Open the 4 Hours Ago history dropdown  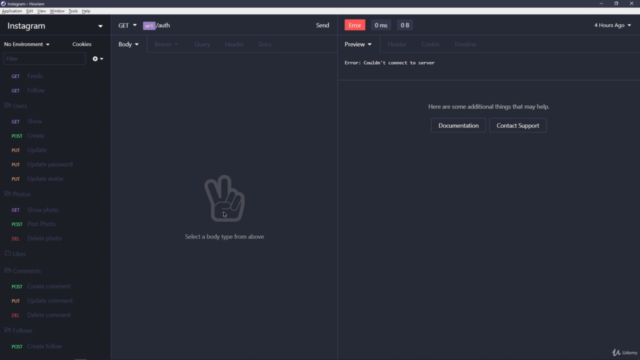coord(612,25)
